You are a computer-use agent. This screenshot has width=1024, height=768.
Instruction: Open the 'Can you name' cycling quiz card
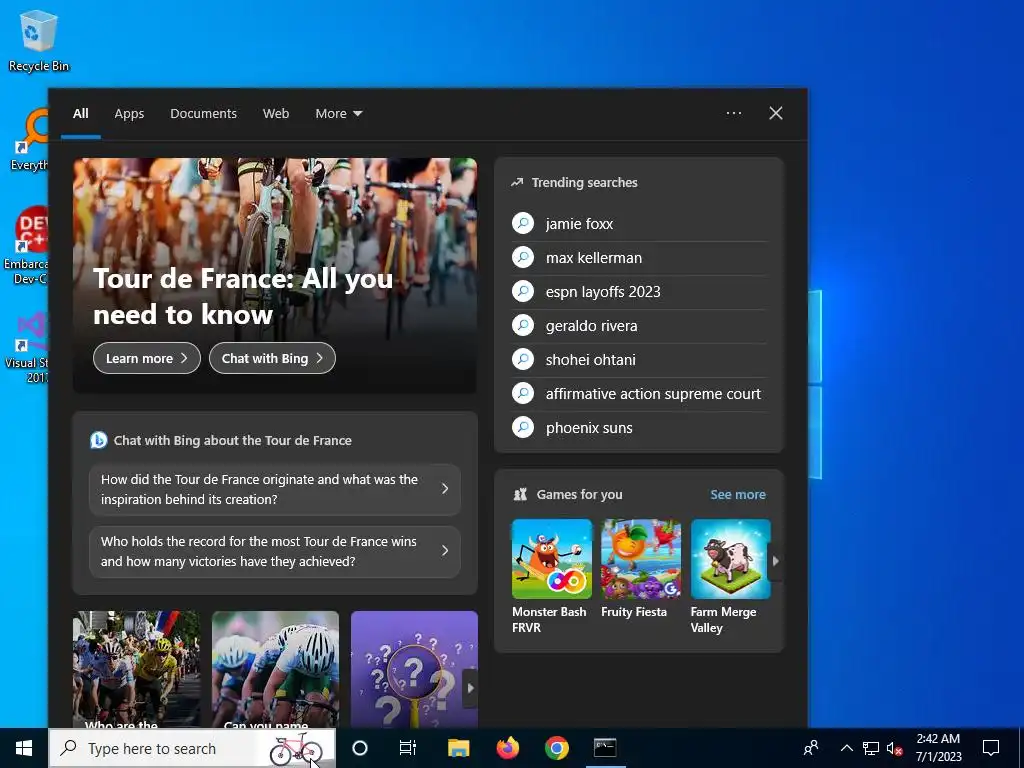point(276,669)
